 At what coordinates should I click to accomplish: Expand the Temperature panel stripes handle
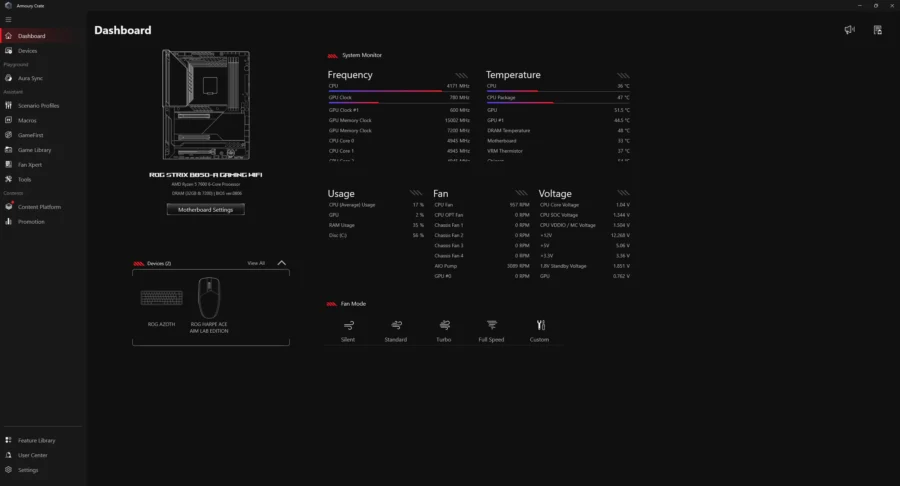click(x=623, y=75)
